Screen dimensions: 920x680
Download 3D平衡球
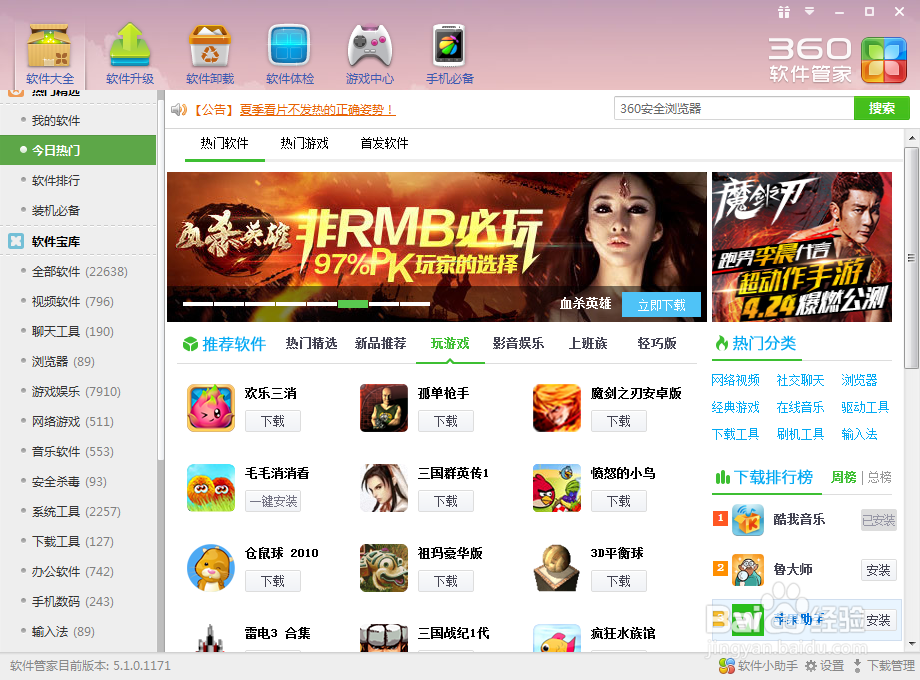tap(618, 581)
